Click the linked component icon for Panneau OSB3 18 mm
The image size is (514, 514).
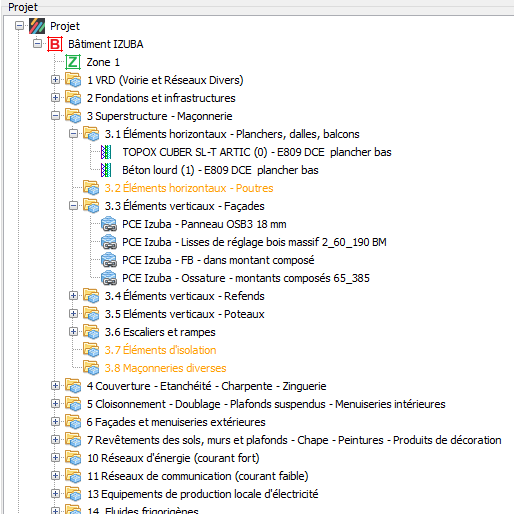(x=109, y=224)
